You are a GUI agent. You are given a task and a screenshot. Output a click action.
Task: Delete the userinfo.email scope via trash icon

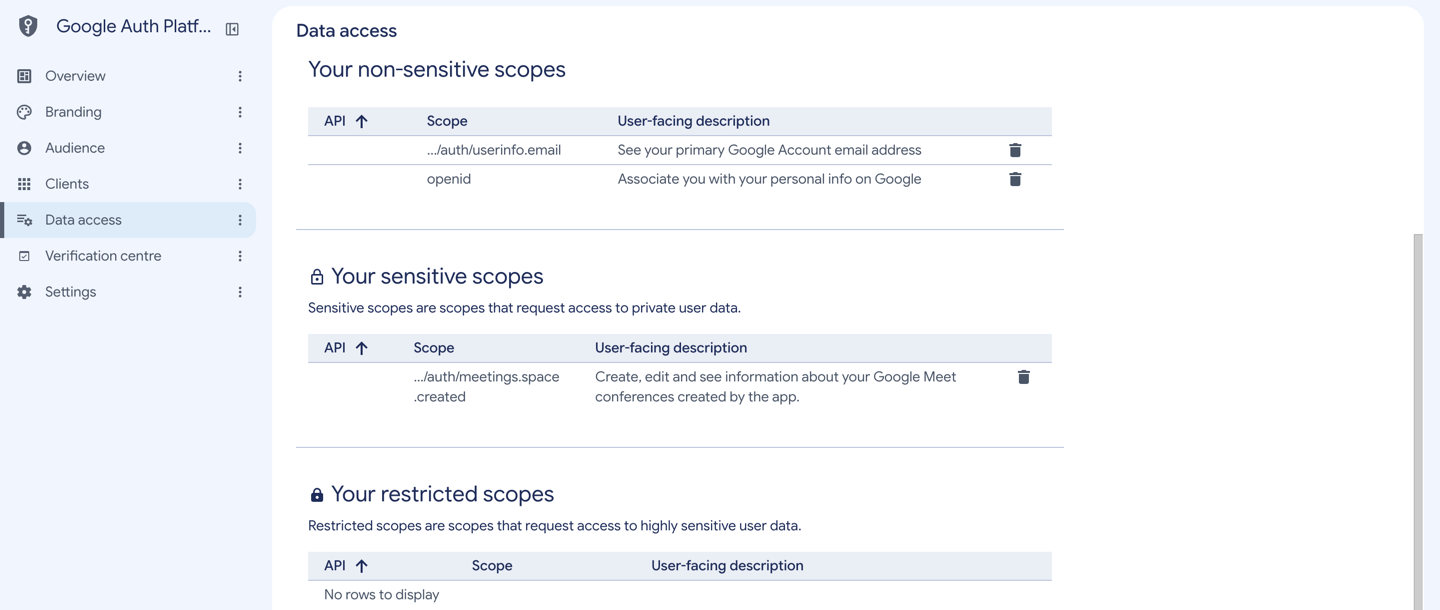1015,150
